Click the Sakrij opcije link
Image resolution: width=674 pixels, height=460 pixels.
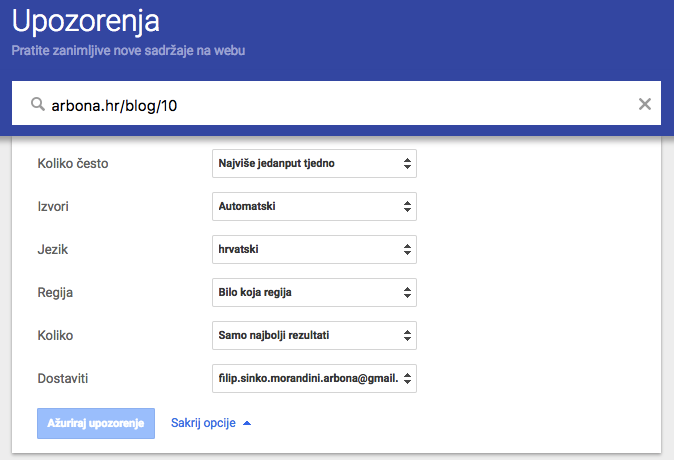pos(203,423)
